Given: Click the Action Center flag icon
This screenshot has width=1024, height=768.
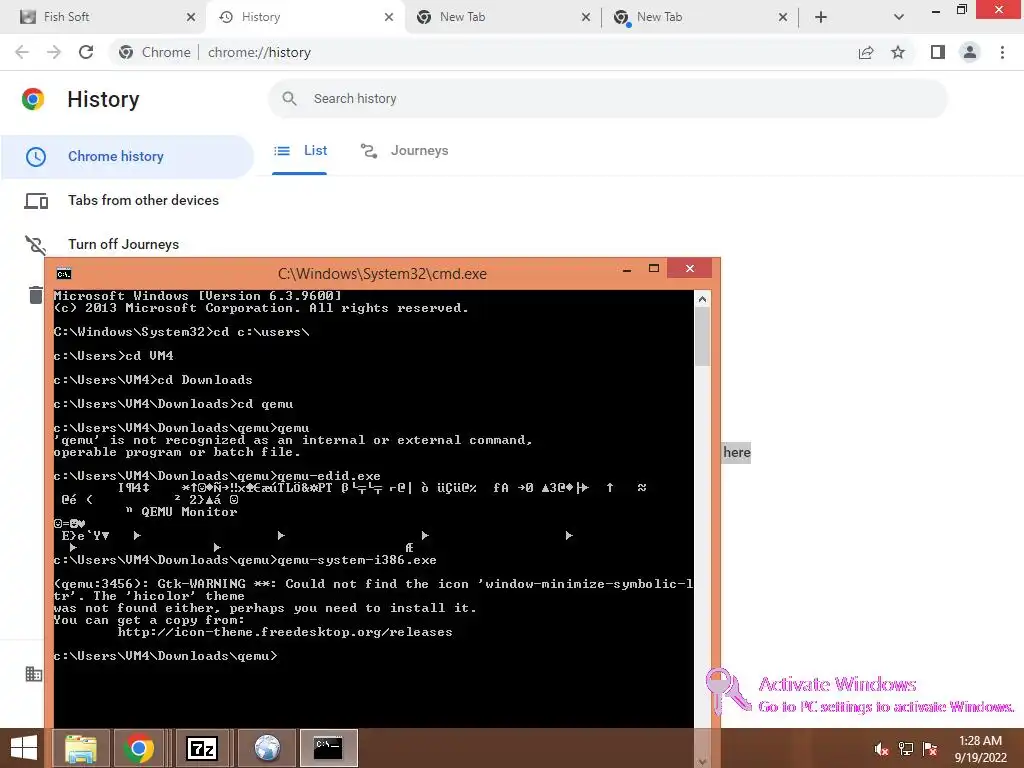Looking at the screenshot, I should (930, 750).
